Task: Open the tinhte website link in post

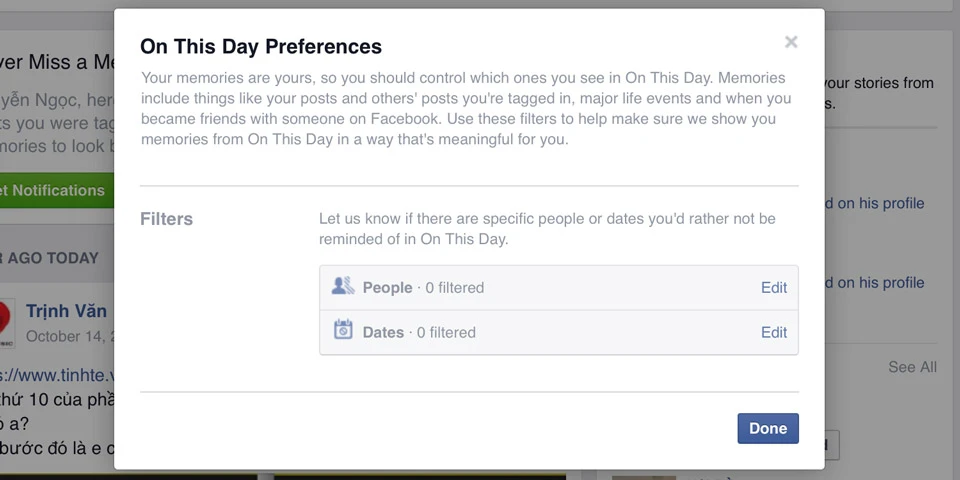Action: 57,375
